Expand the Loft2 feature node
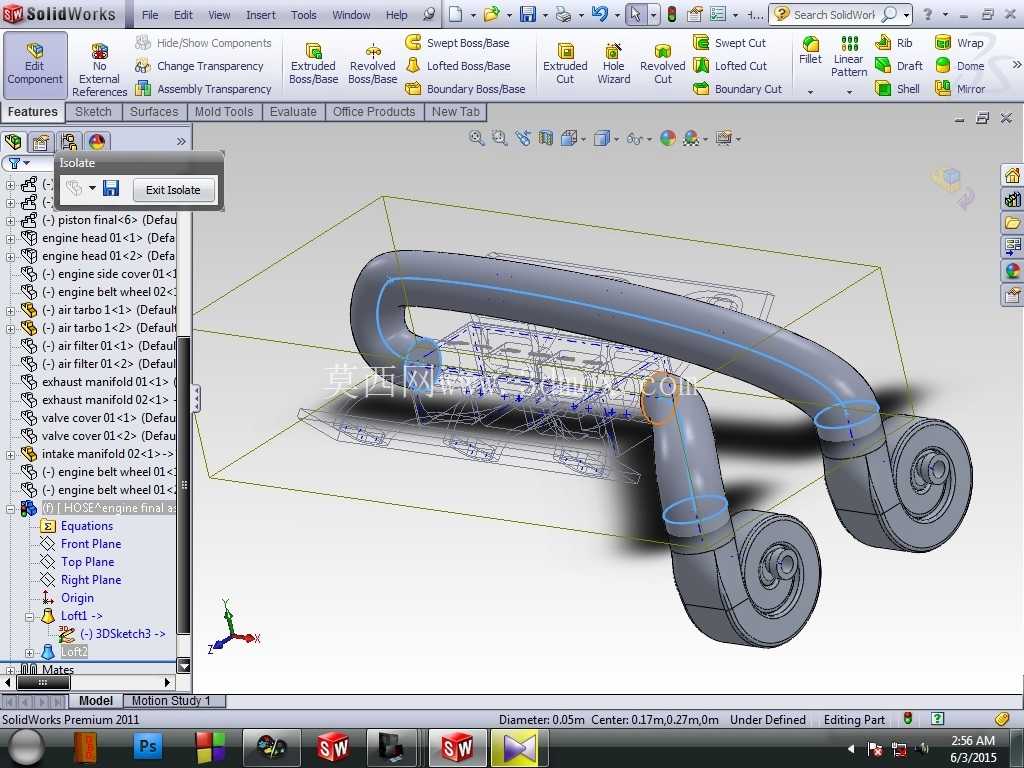This screenshot has width=1024, height=768. pos(29,652)
